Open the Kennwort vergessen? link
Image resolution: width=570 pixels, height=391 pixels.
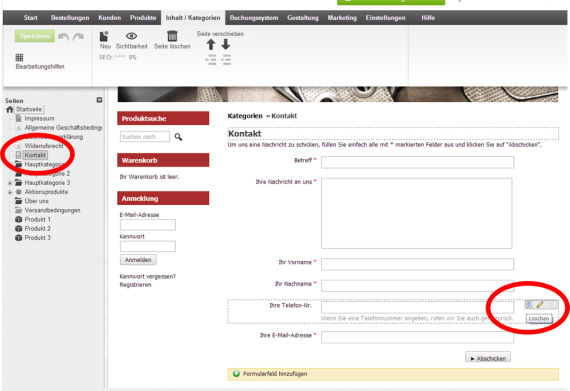tap(148, 277)
